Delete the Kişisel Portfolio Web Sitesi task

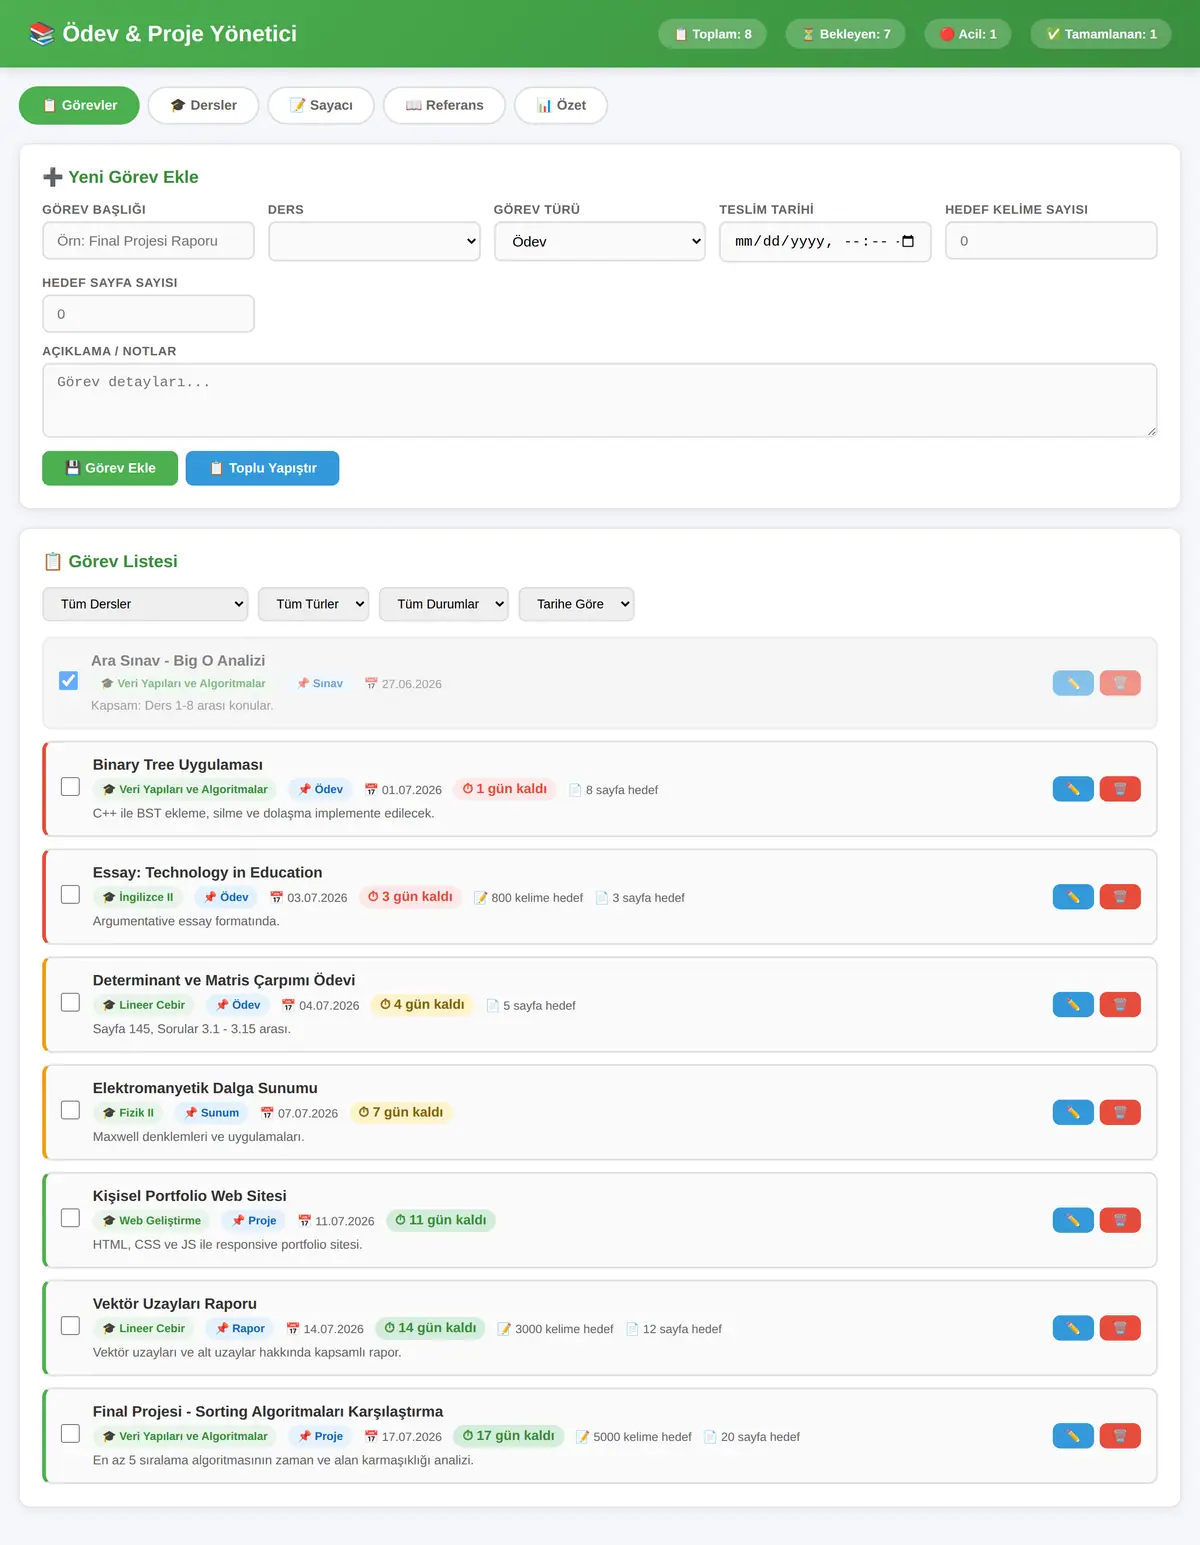pyautogui.click(x=1120, y=1220)
